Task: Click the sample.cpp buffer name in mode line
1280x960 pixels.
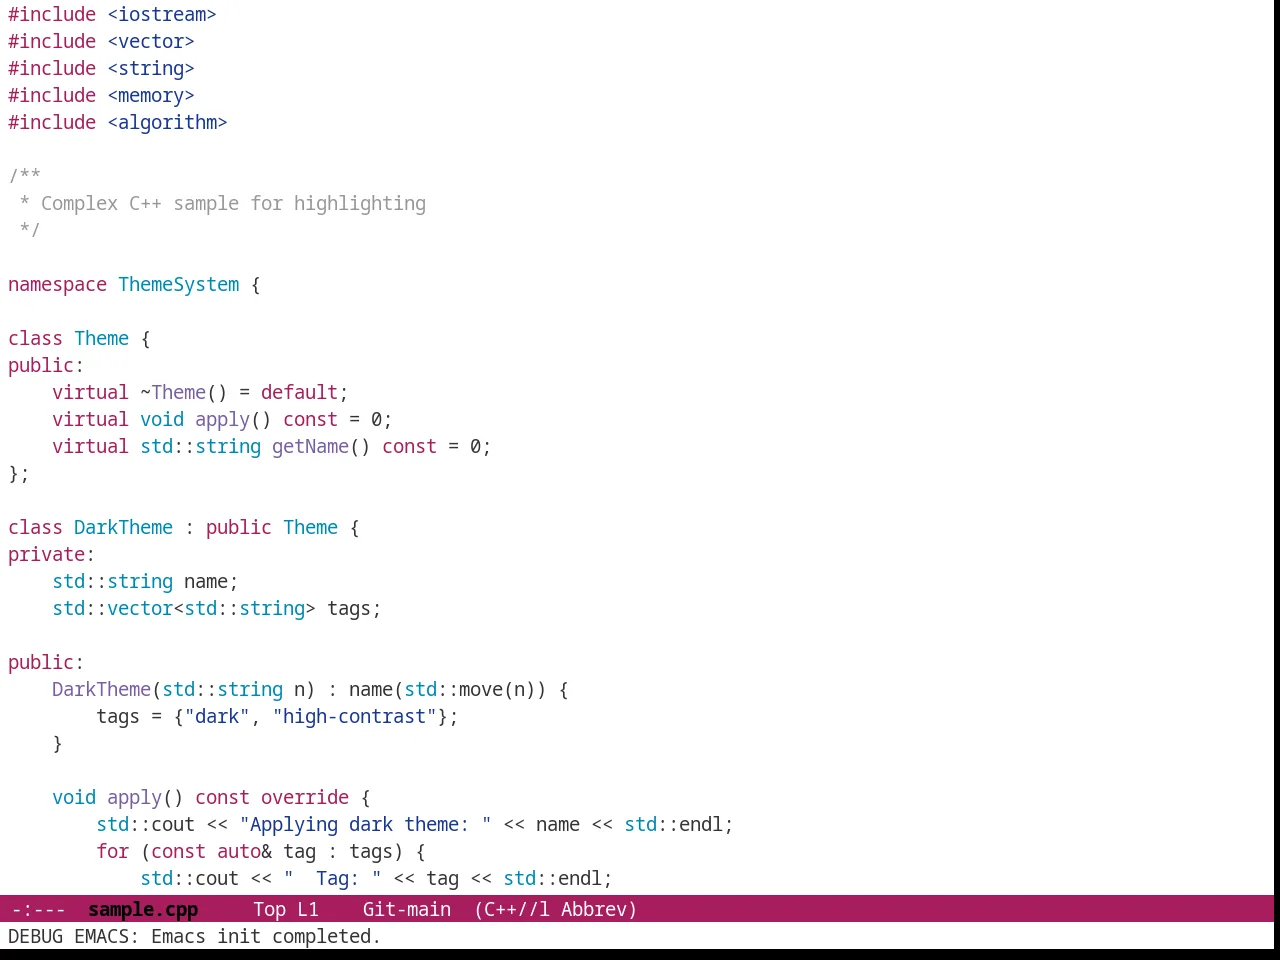Action: tap(143, 909)
